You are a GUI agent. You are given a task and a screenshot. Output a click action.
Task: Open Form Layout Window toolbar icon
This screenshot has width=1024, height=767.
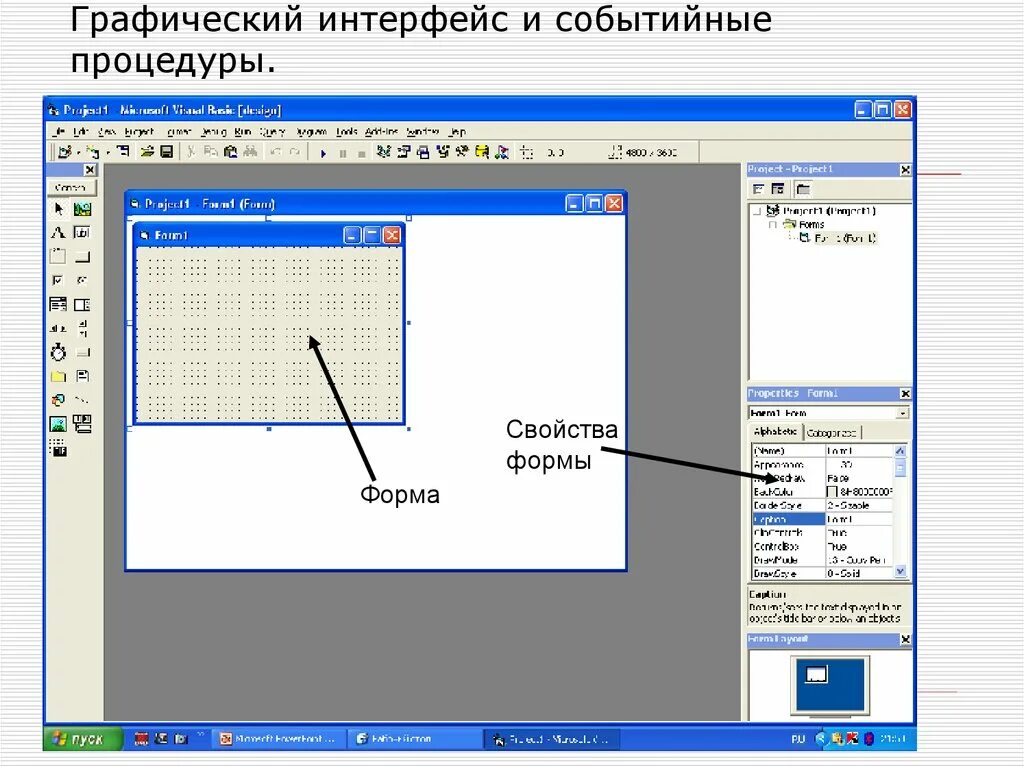[x=423, y=152]
